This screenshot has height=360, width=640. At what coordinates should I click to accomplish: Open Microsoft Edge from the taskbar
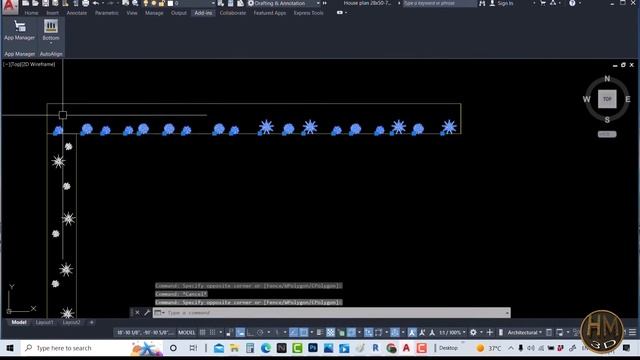266,348
